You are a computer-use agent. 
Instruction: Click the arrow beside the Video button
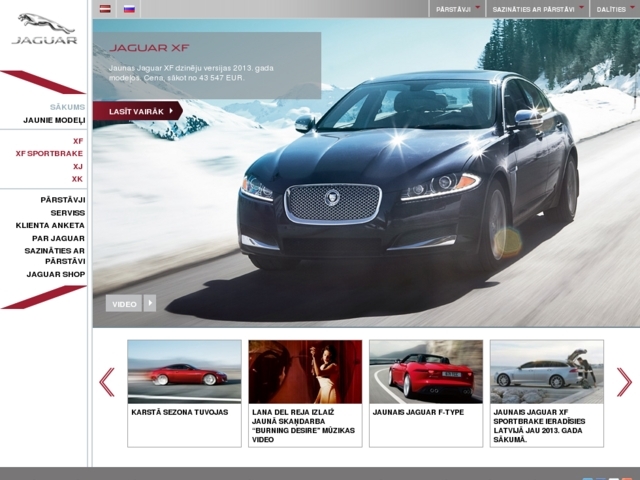[x=150, y=303]
